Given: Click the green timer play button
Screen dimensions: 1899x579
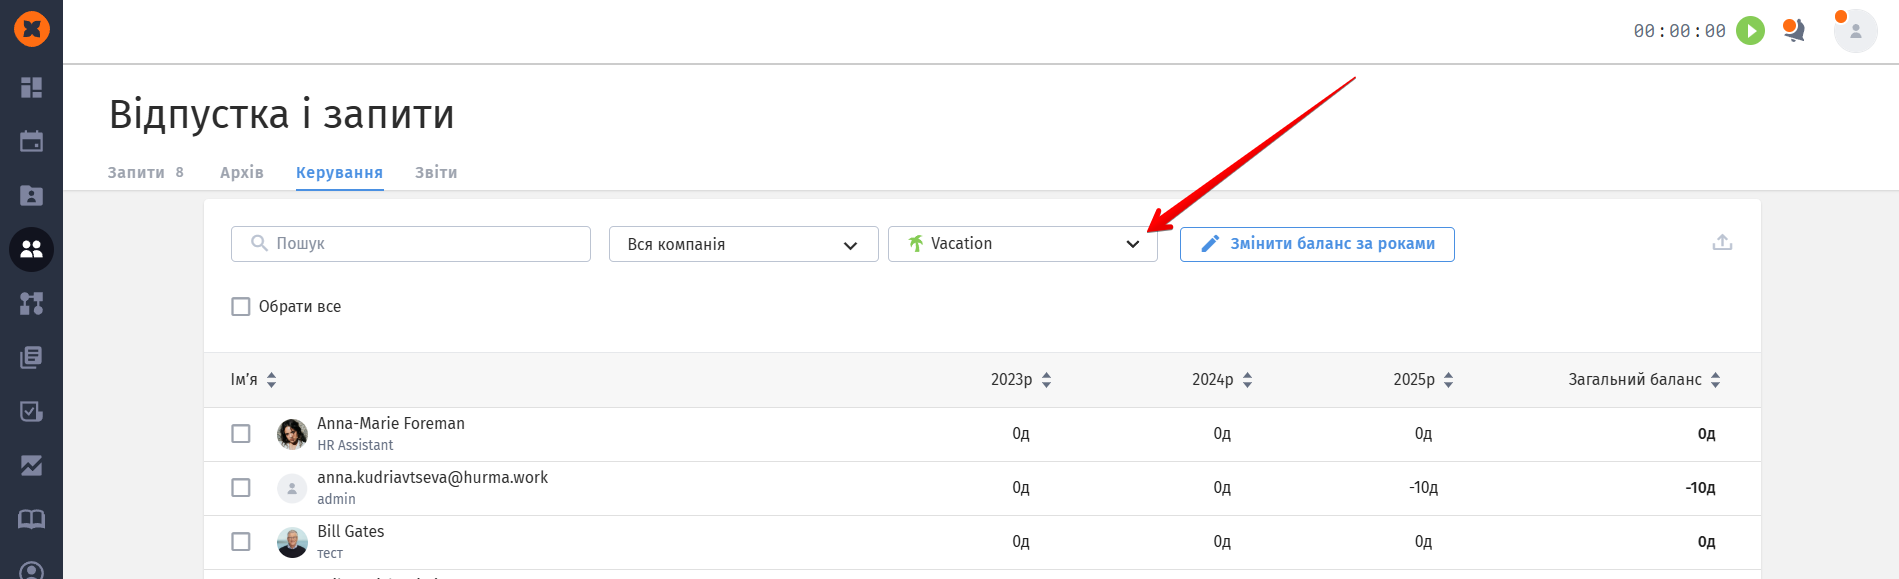Looking at the screenshot, I should [x=1750, y=31].
